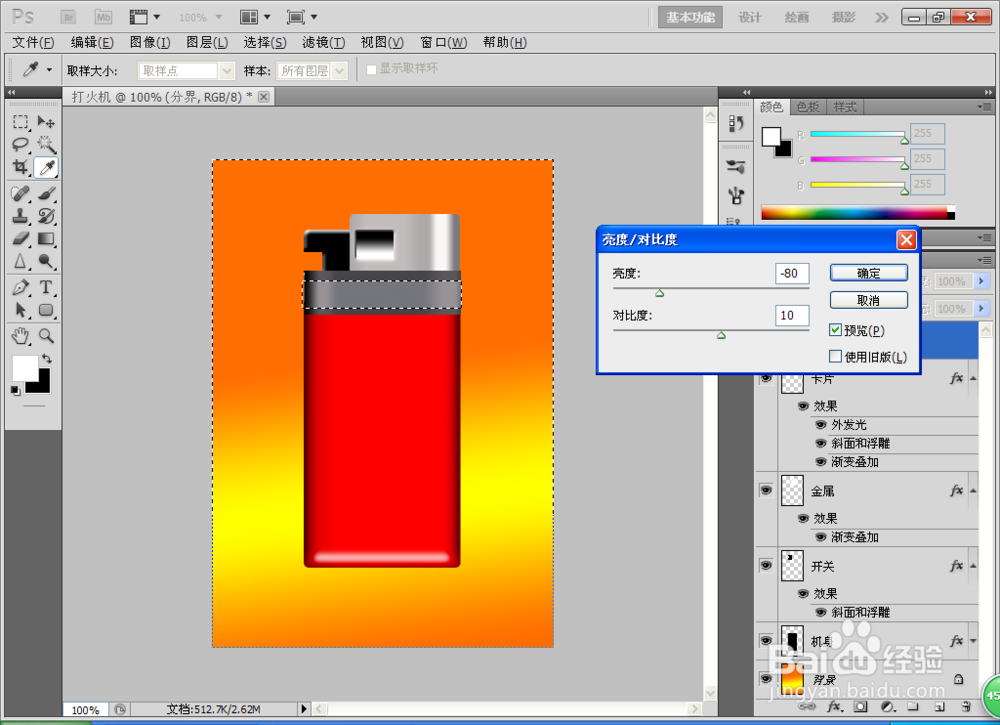The width and height of the screenshot is (1000, 725).
Task: Collapse 金属 layer effects arrow
Action: [x=973, y=490]
